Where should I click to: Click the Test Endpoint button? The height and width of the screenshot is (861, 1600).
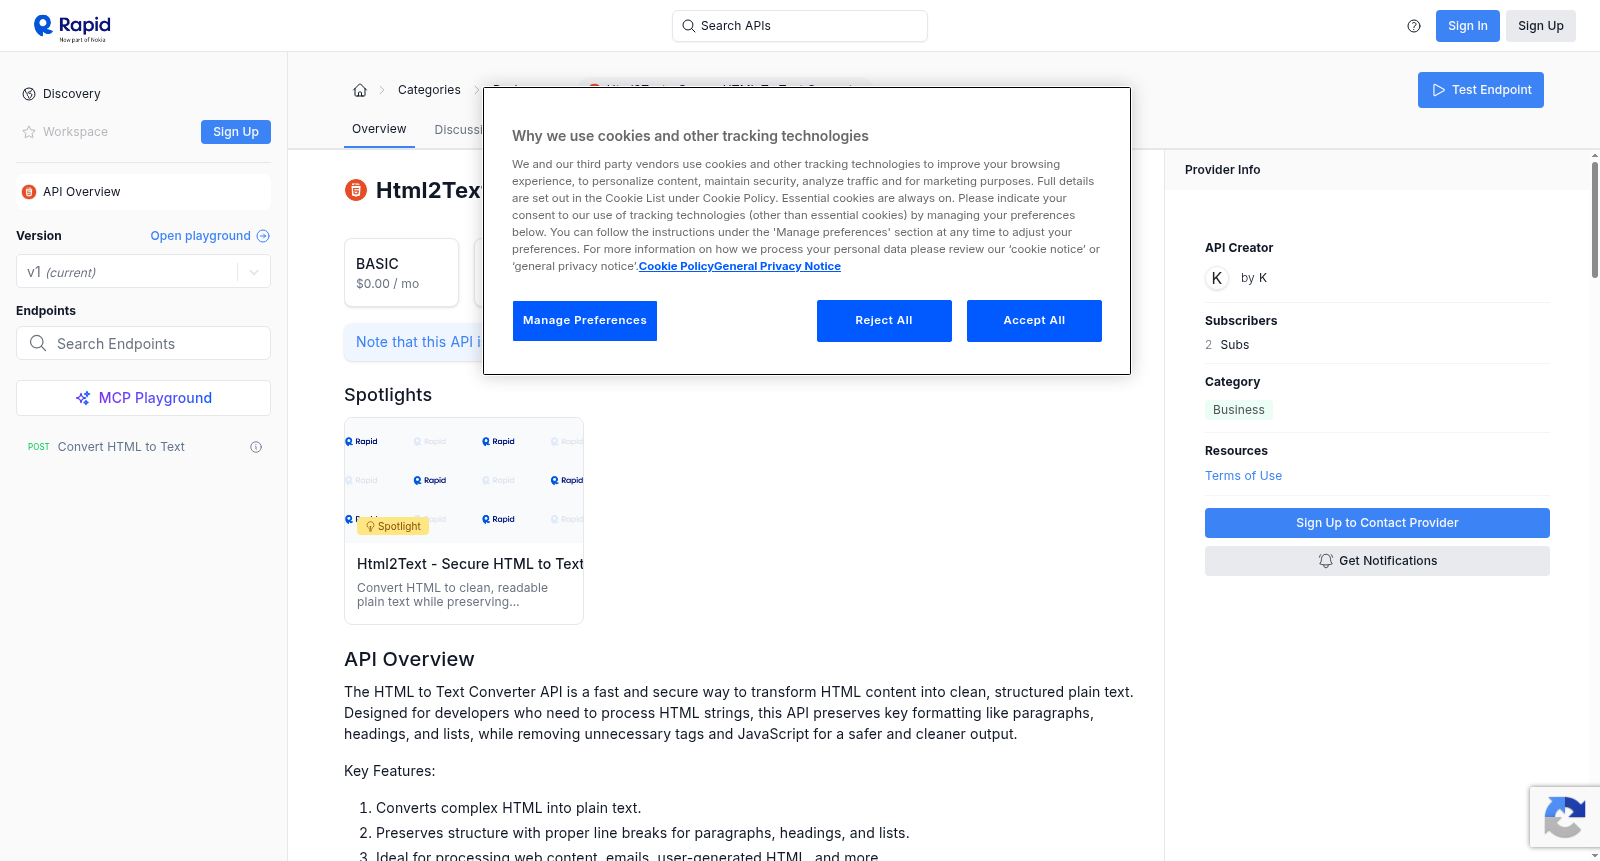pos(1481,90)
